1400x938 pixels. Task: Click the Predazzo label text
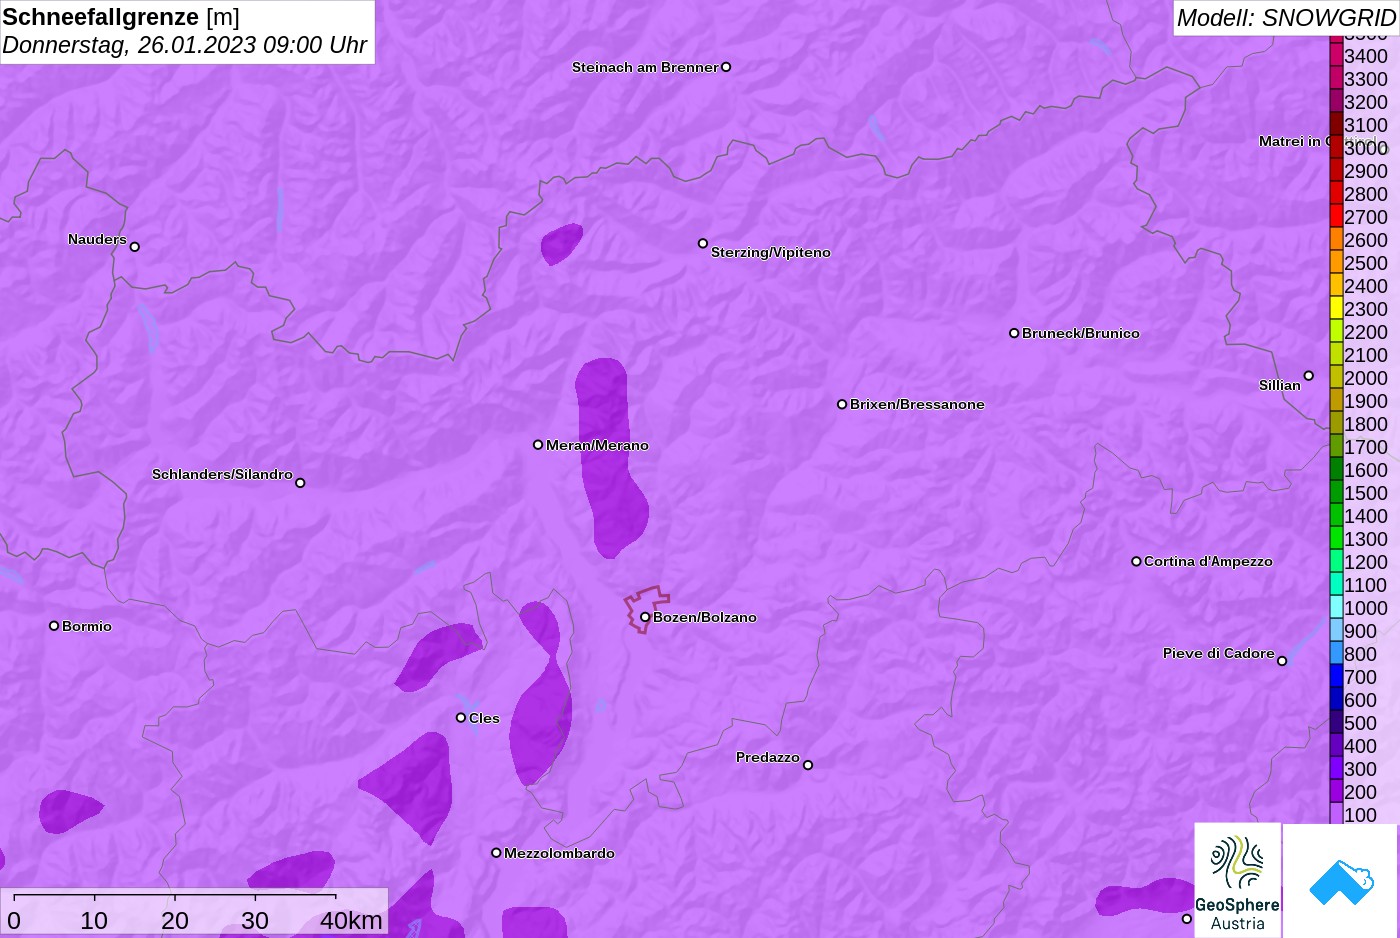coord(768,757)
